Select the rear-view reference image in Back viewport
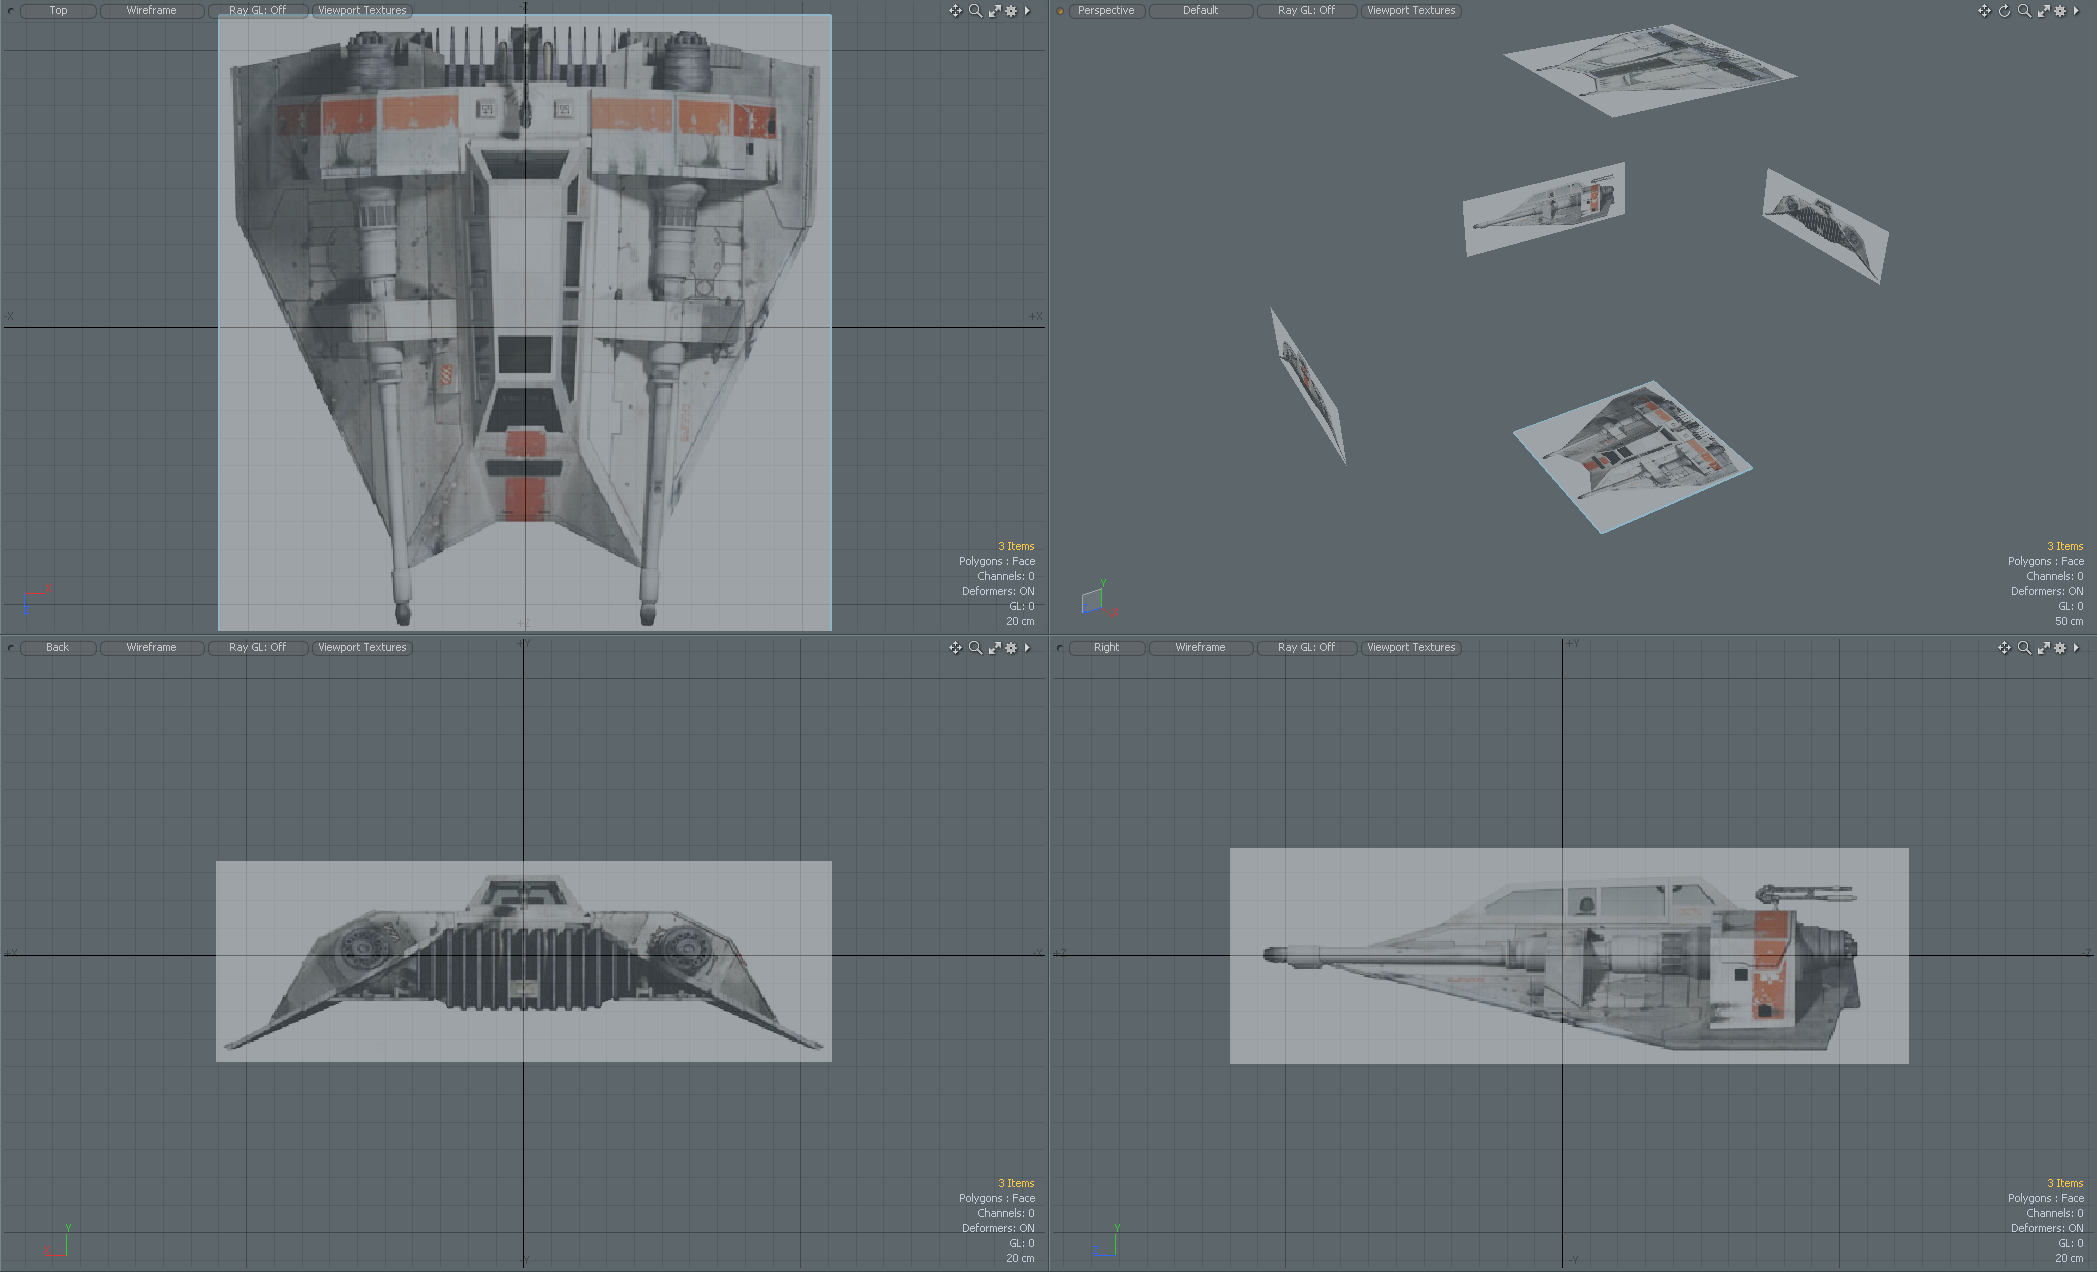The height and width of the screenshot is (1272, 2097). tap(524, 961)
